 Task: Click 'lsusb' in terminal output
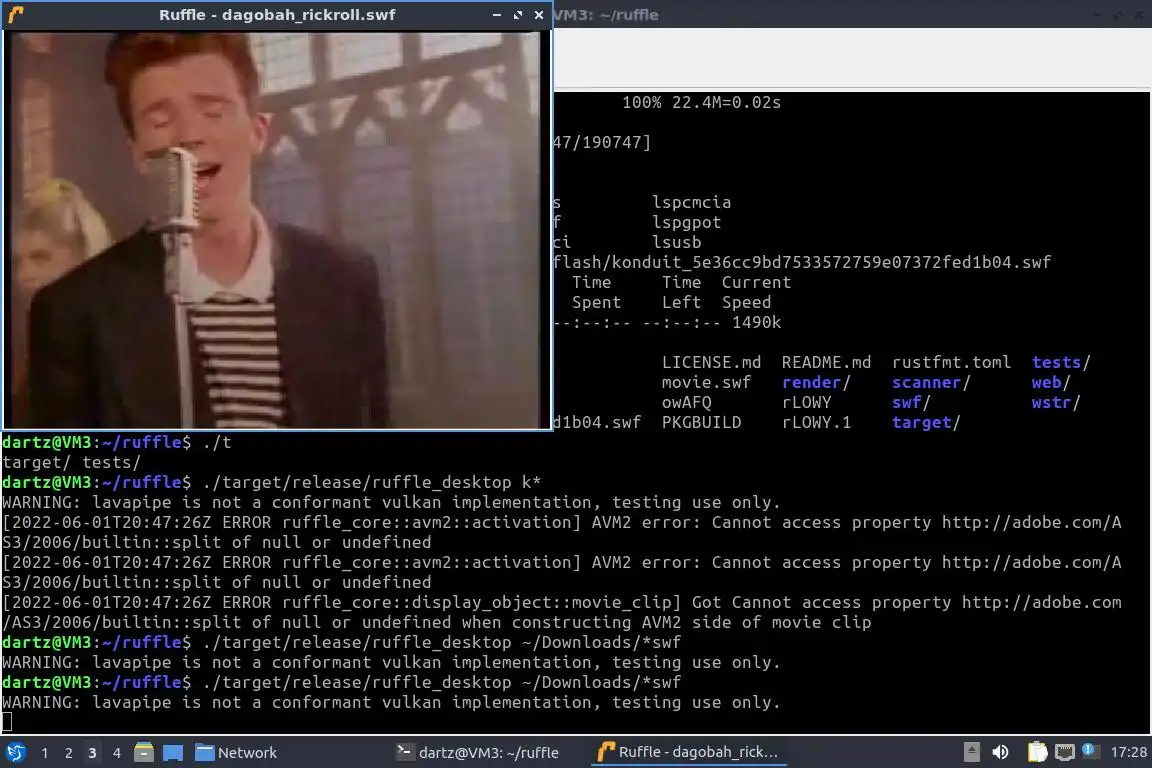tap(677, 242)
